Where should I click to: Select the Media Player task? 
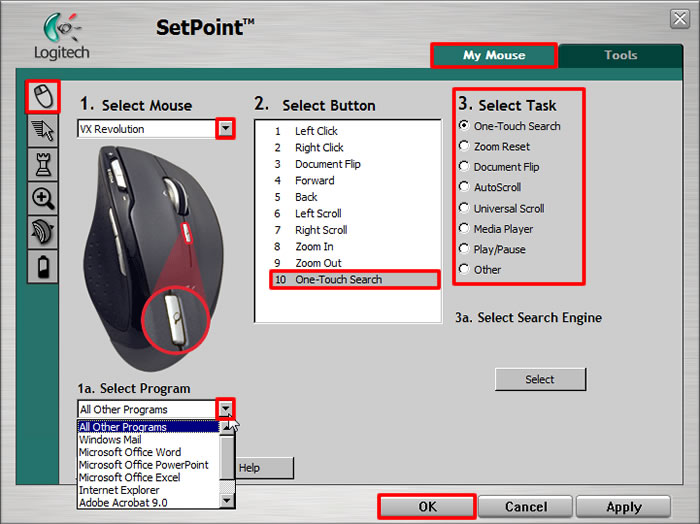(464, 229)
